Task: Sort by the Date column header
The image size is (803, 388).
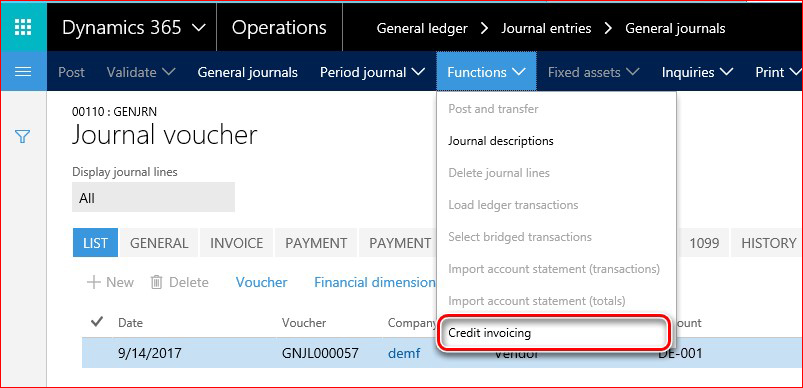Action: coord(130,323)
